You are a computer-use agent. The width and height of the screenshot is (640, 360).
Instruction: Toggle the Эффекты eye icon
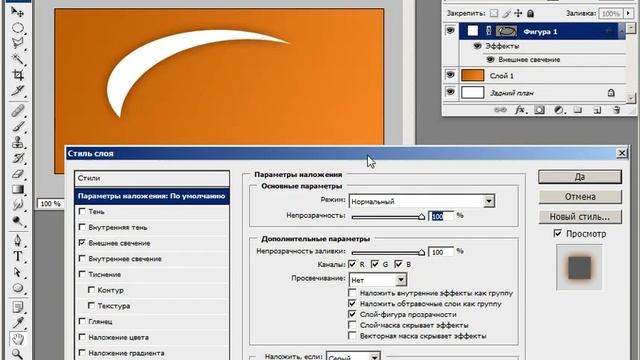click(x=477, y=46)
